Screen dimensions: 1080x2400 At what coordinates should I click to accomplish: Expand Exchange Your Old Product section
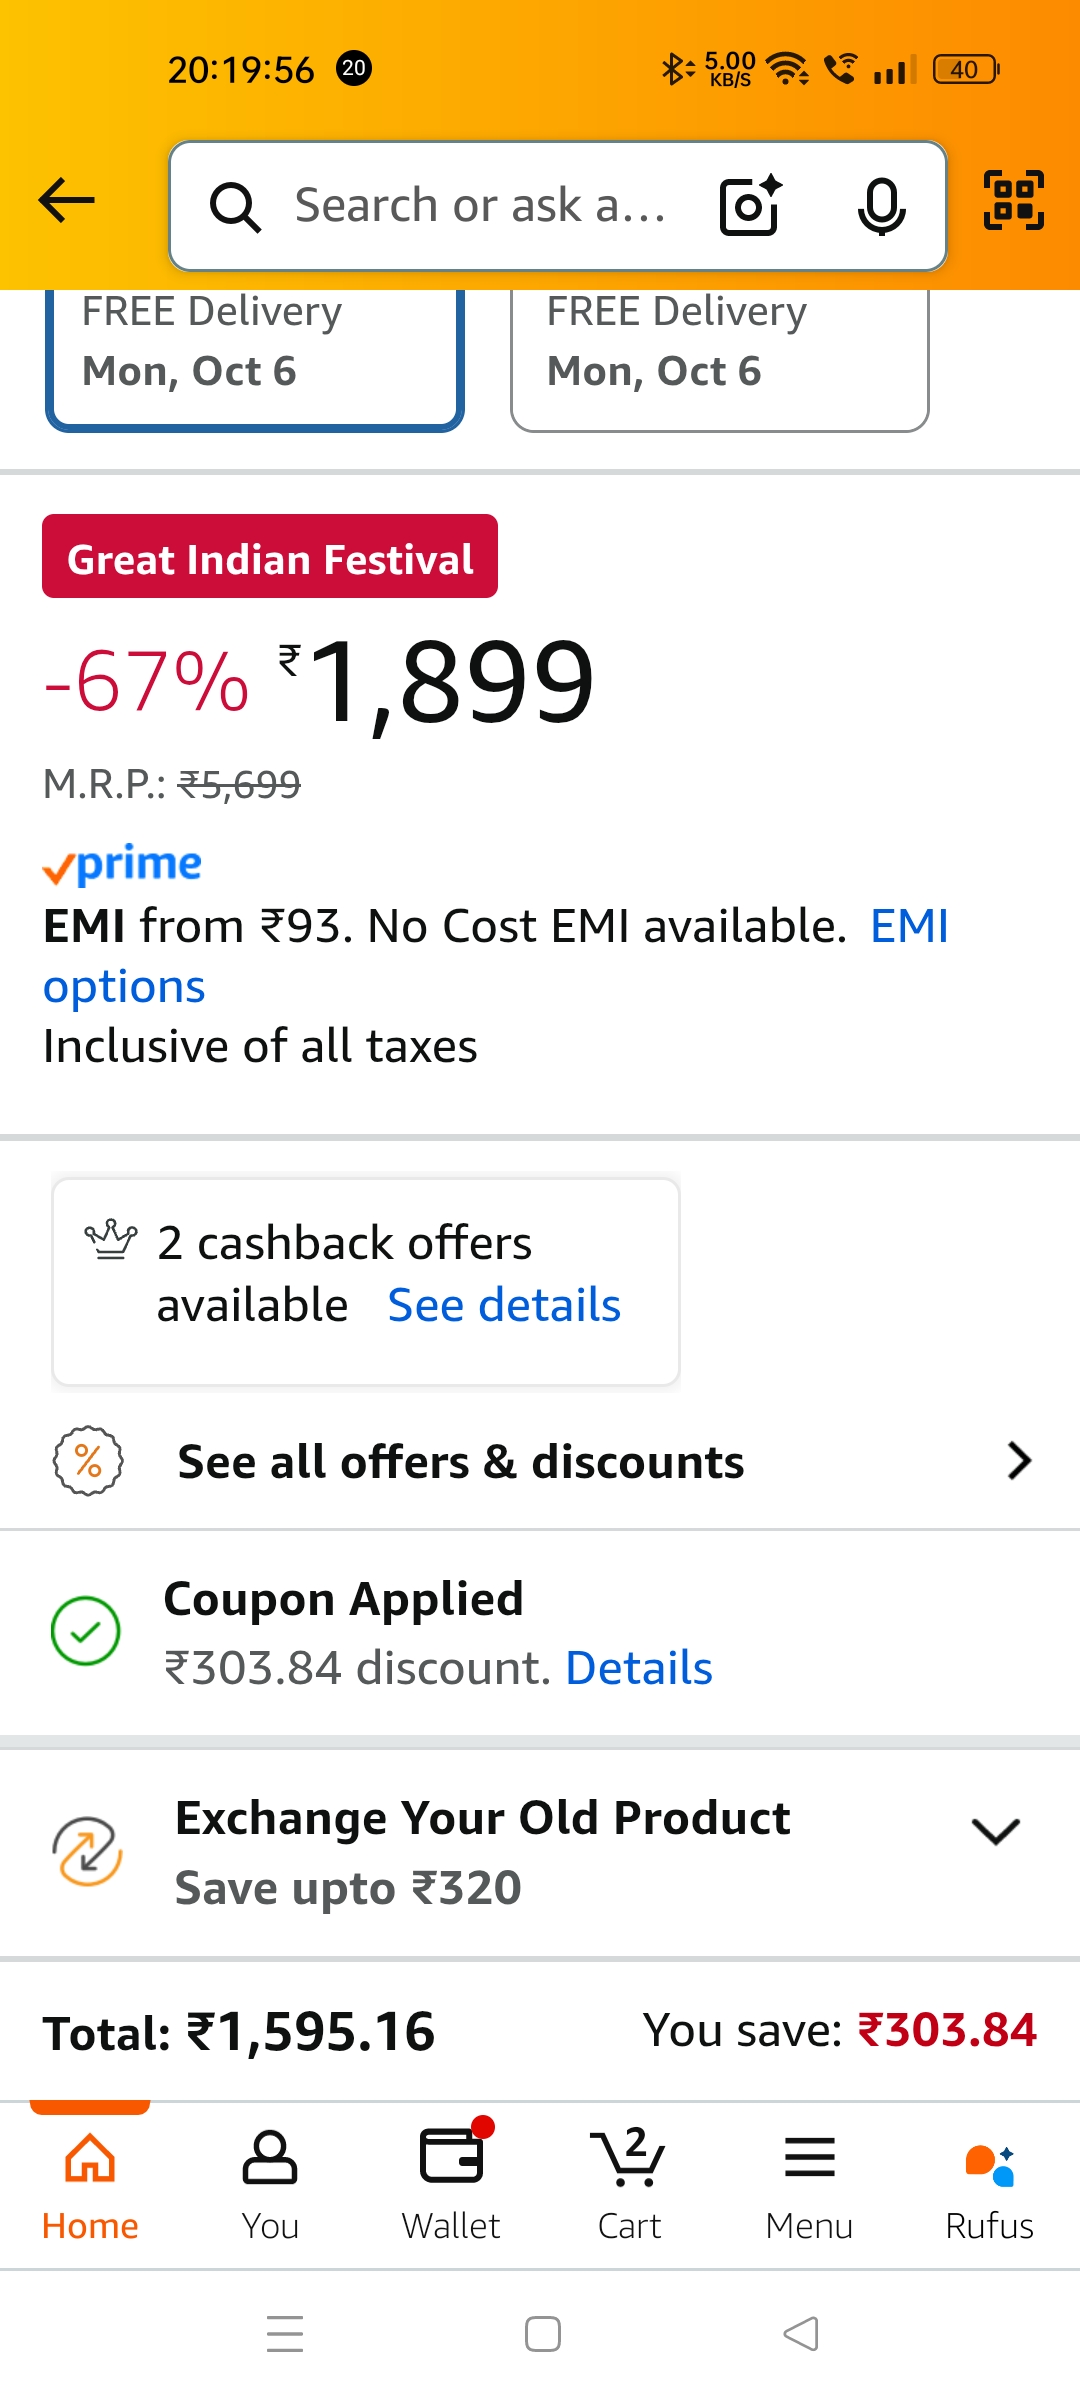995,1831
